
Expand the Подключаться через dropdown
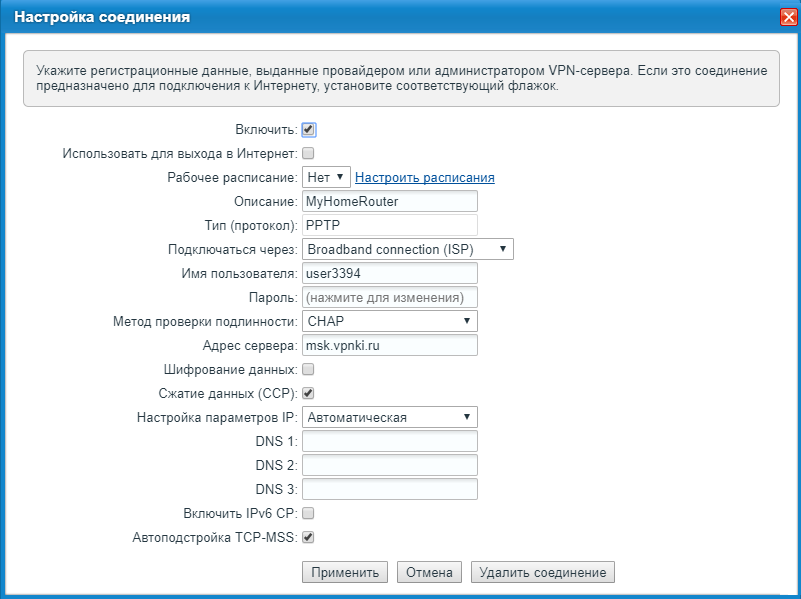click(x=407, y=249)
